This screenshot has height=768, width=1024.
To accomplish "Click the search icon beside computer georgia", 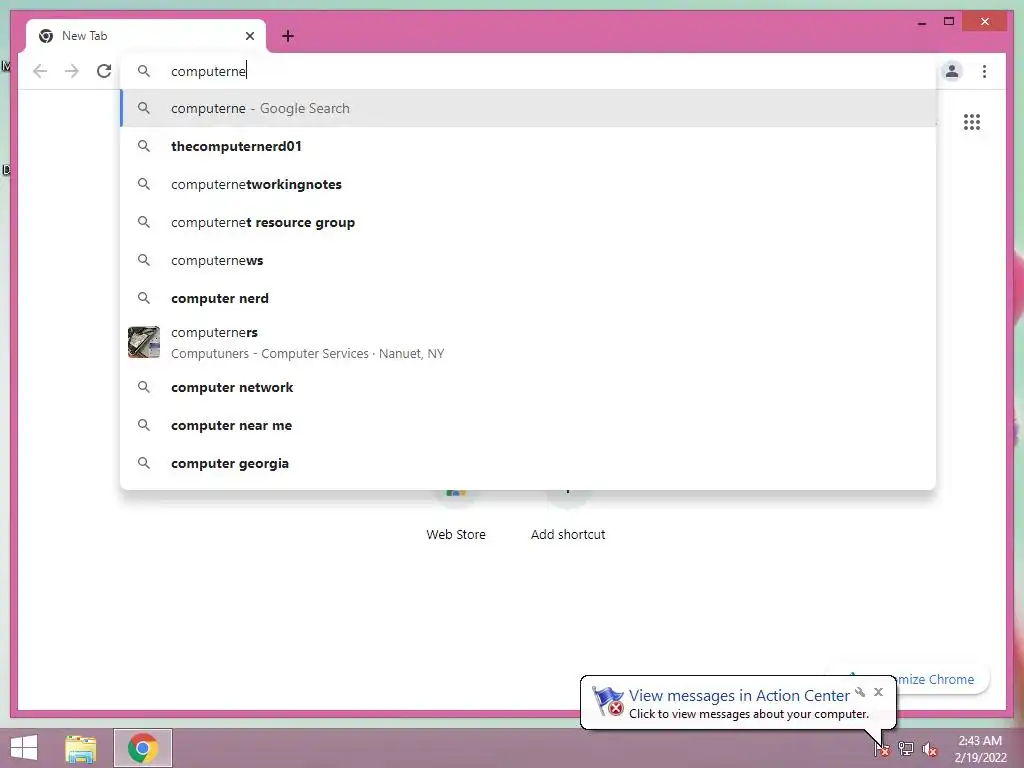I will coord(144,463).
